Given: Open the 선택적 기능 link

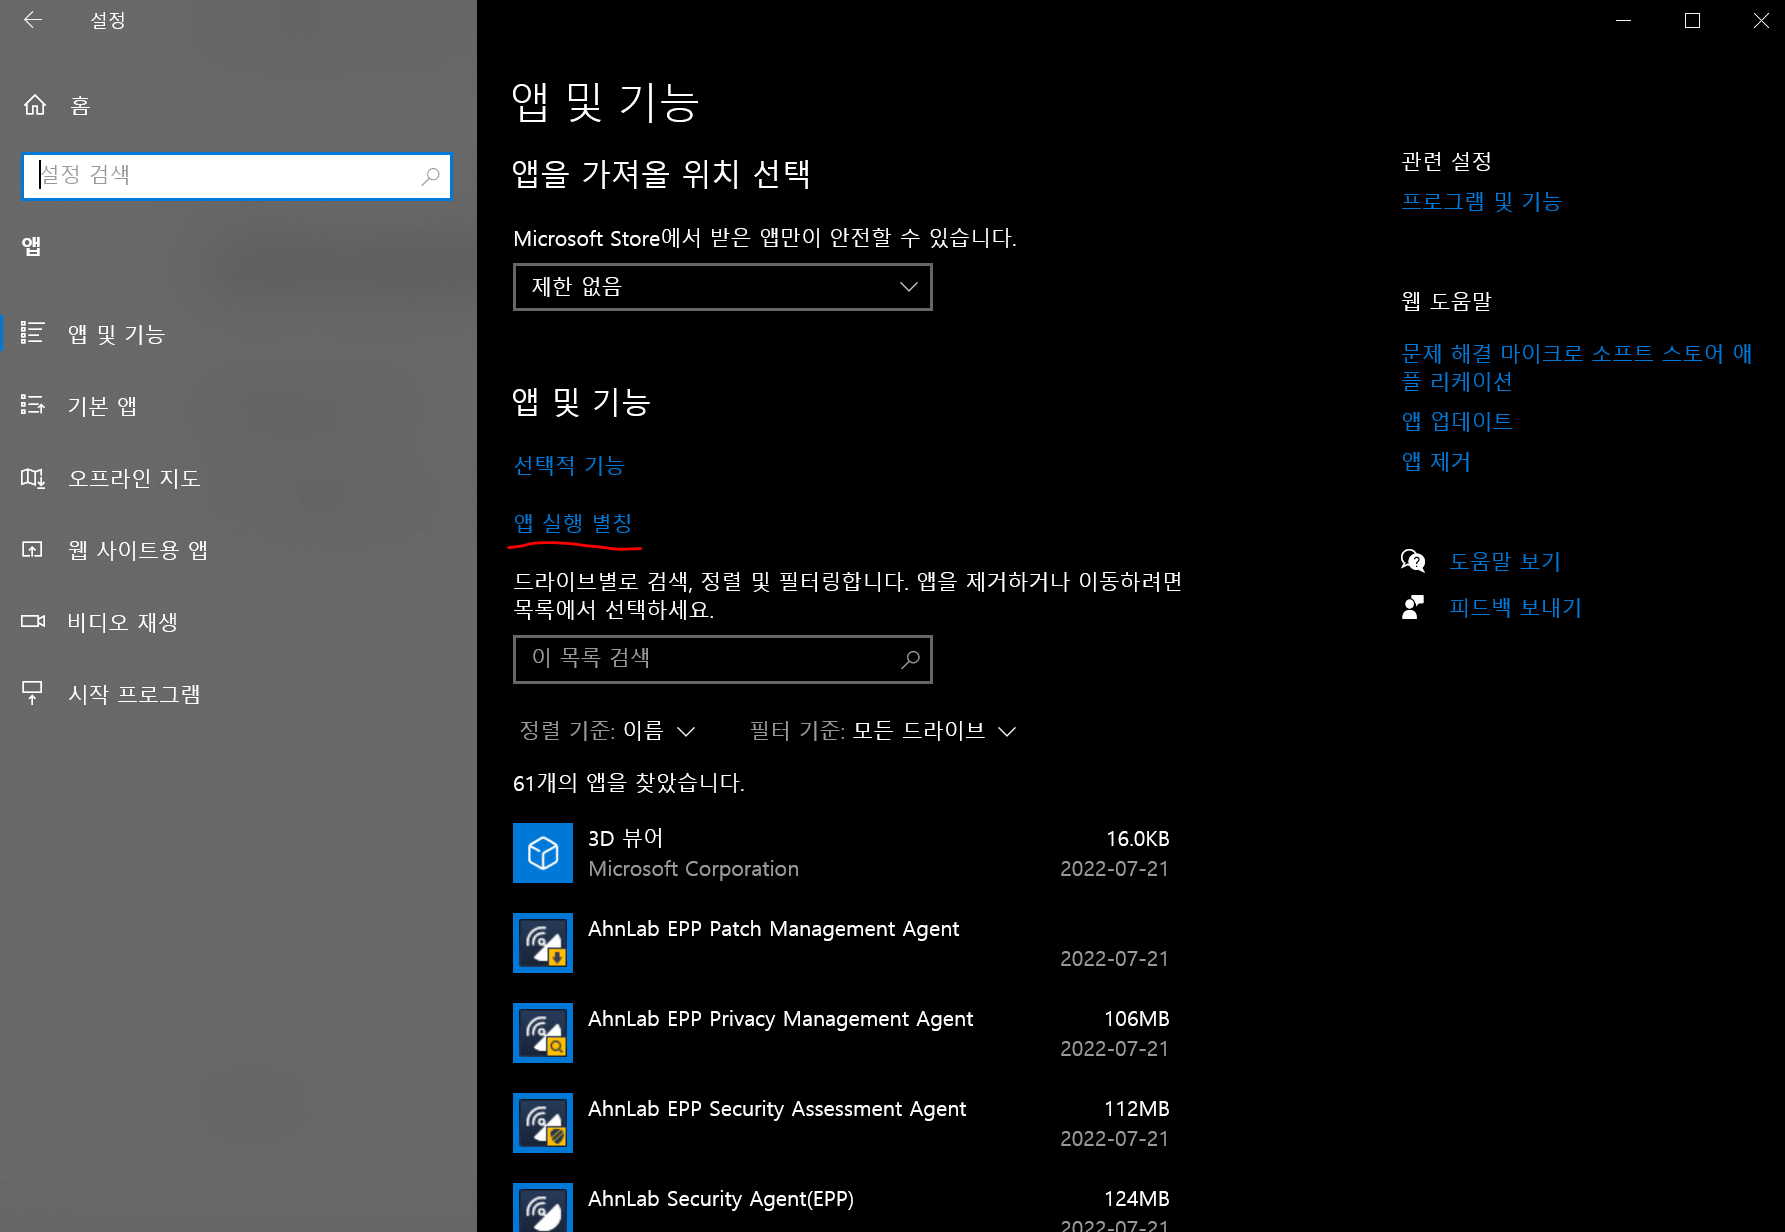Looking at the screenshot, I should 569,465.
